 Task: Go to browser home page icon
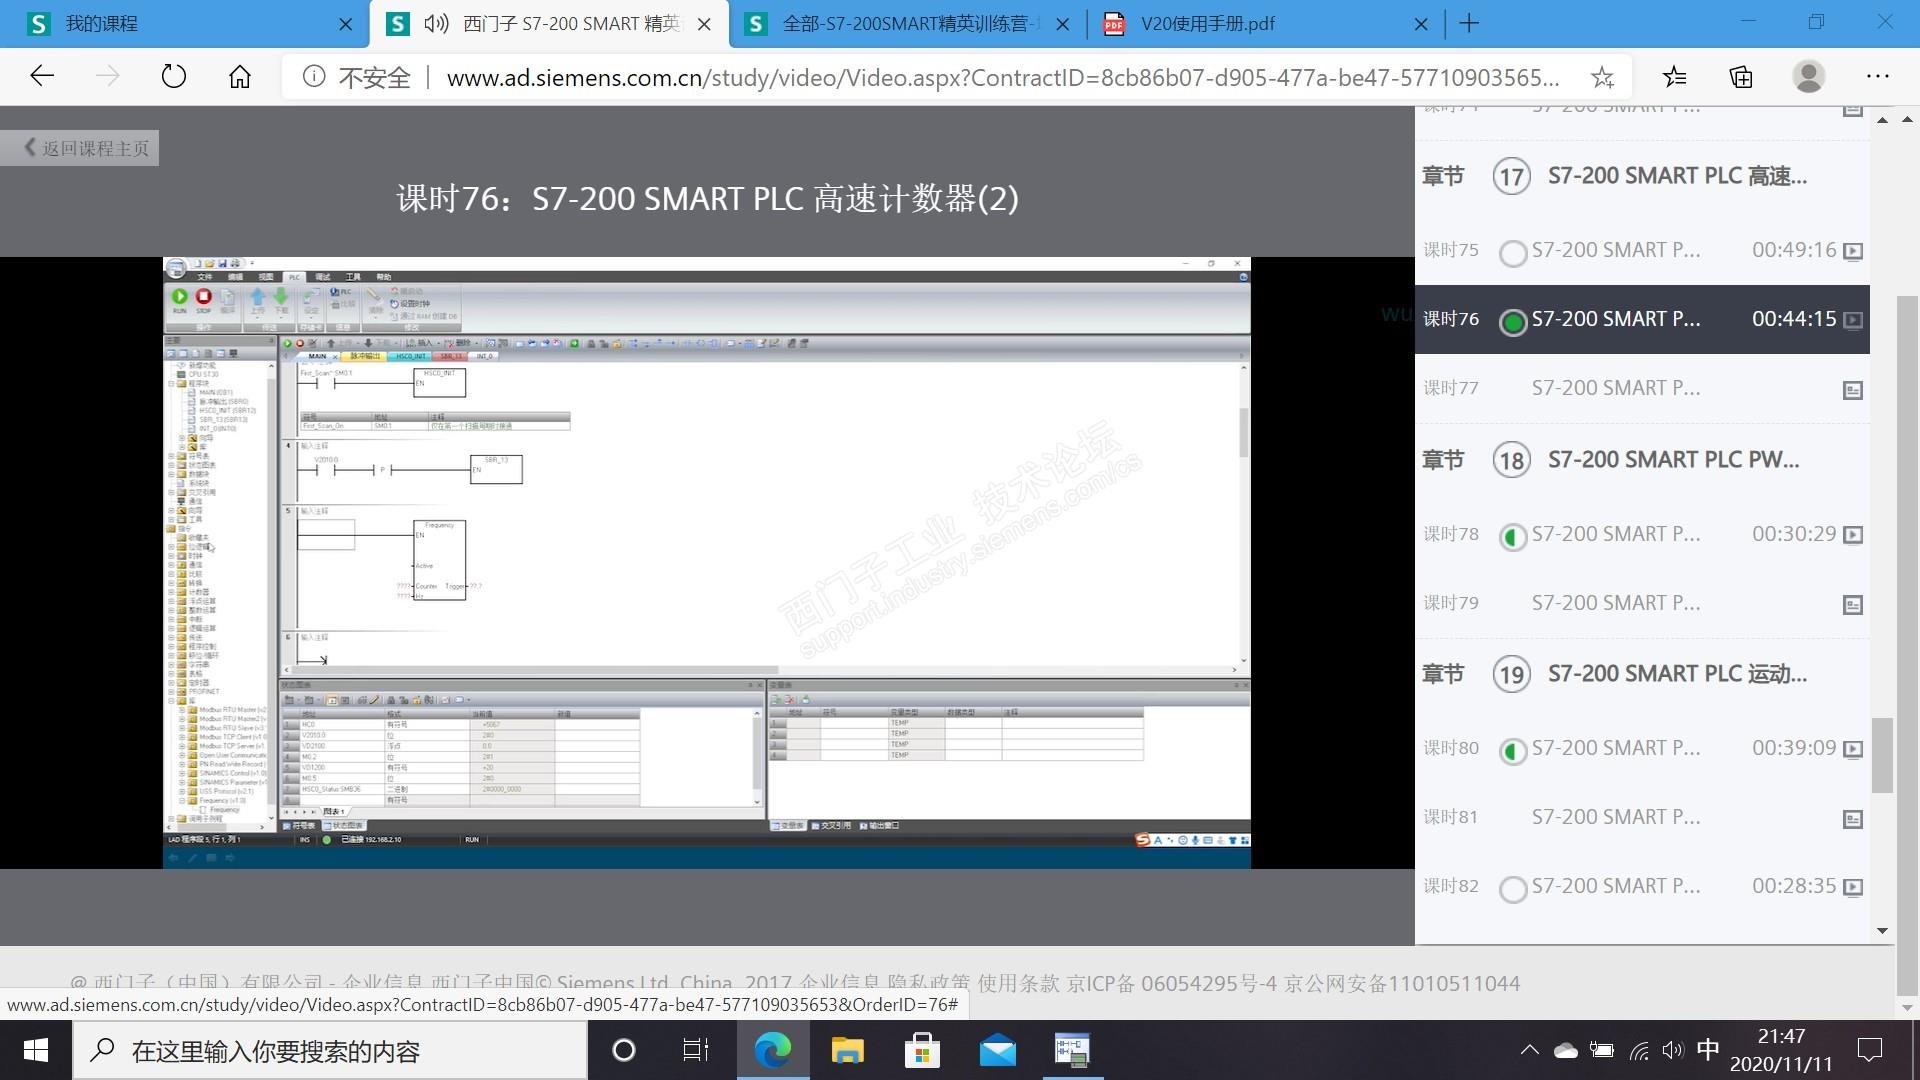tap(239, 77)
